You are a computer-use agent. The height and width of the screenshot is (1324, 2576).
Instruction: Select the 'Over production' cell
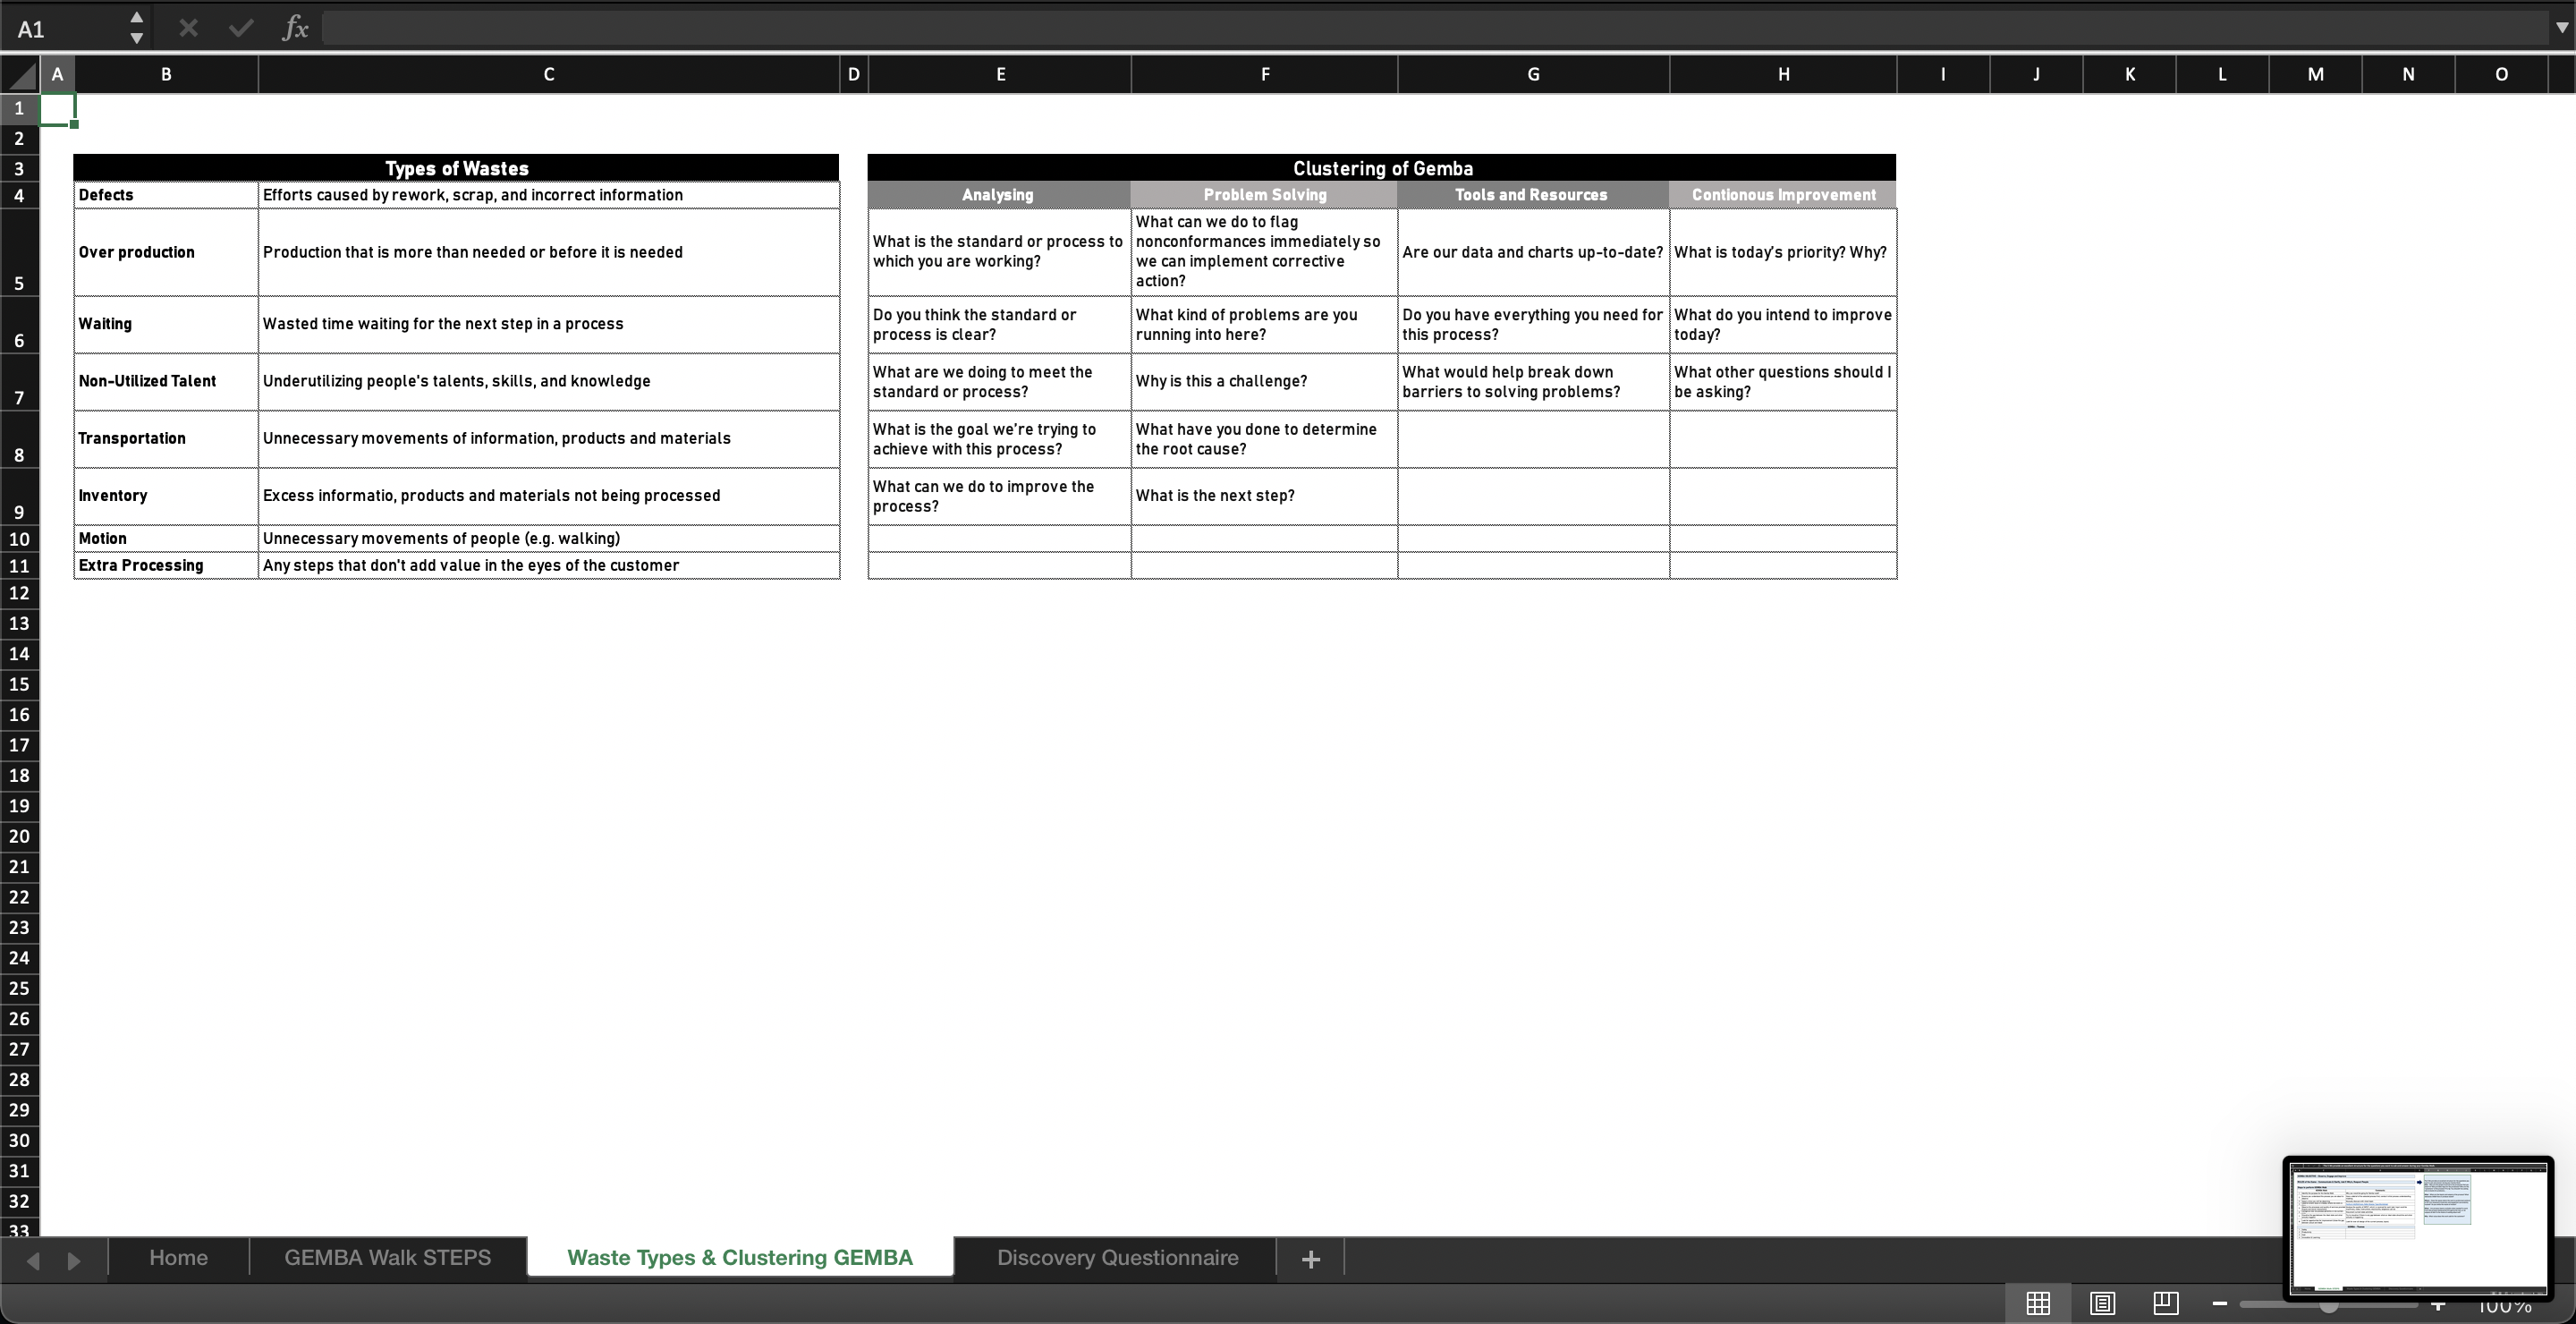[166, 252]
